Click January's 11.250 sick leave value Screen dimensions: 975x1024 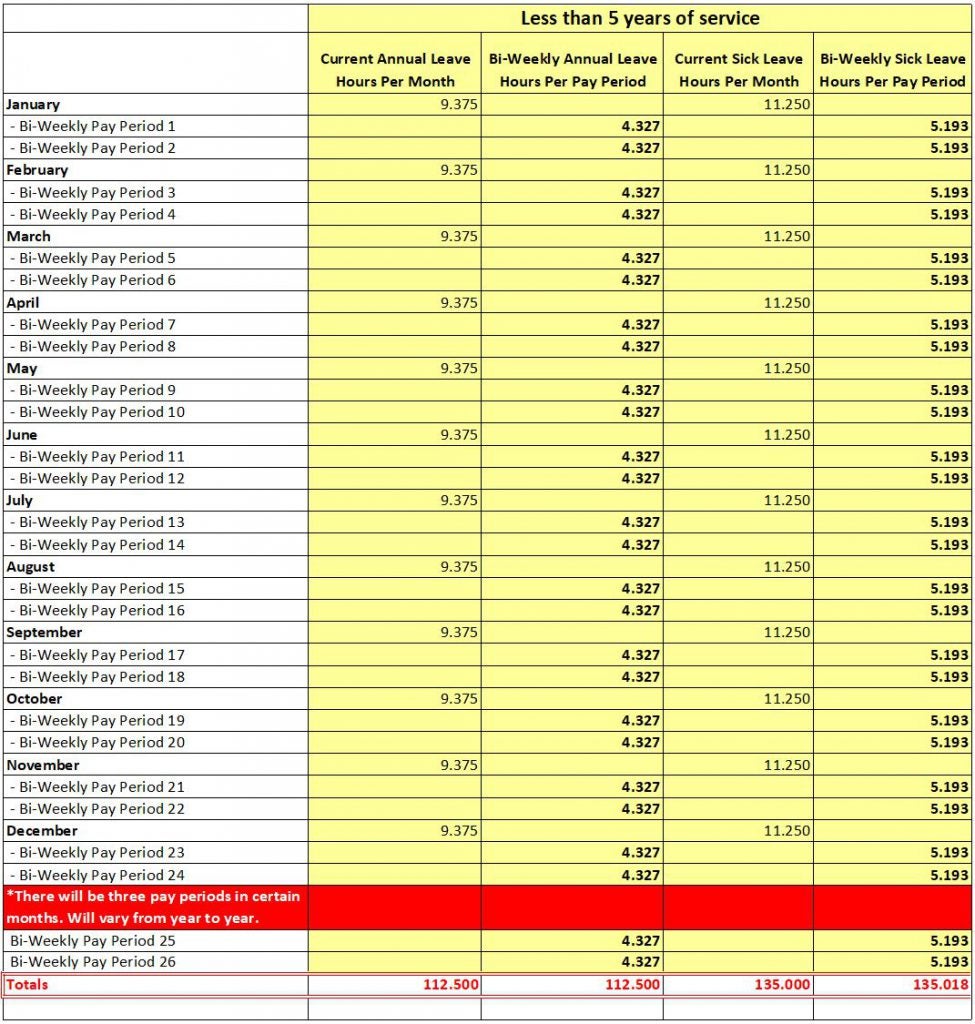787,104
